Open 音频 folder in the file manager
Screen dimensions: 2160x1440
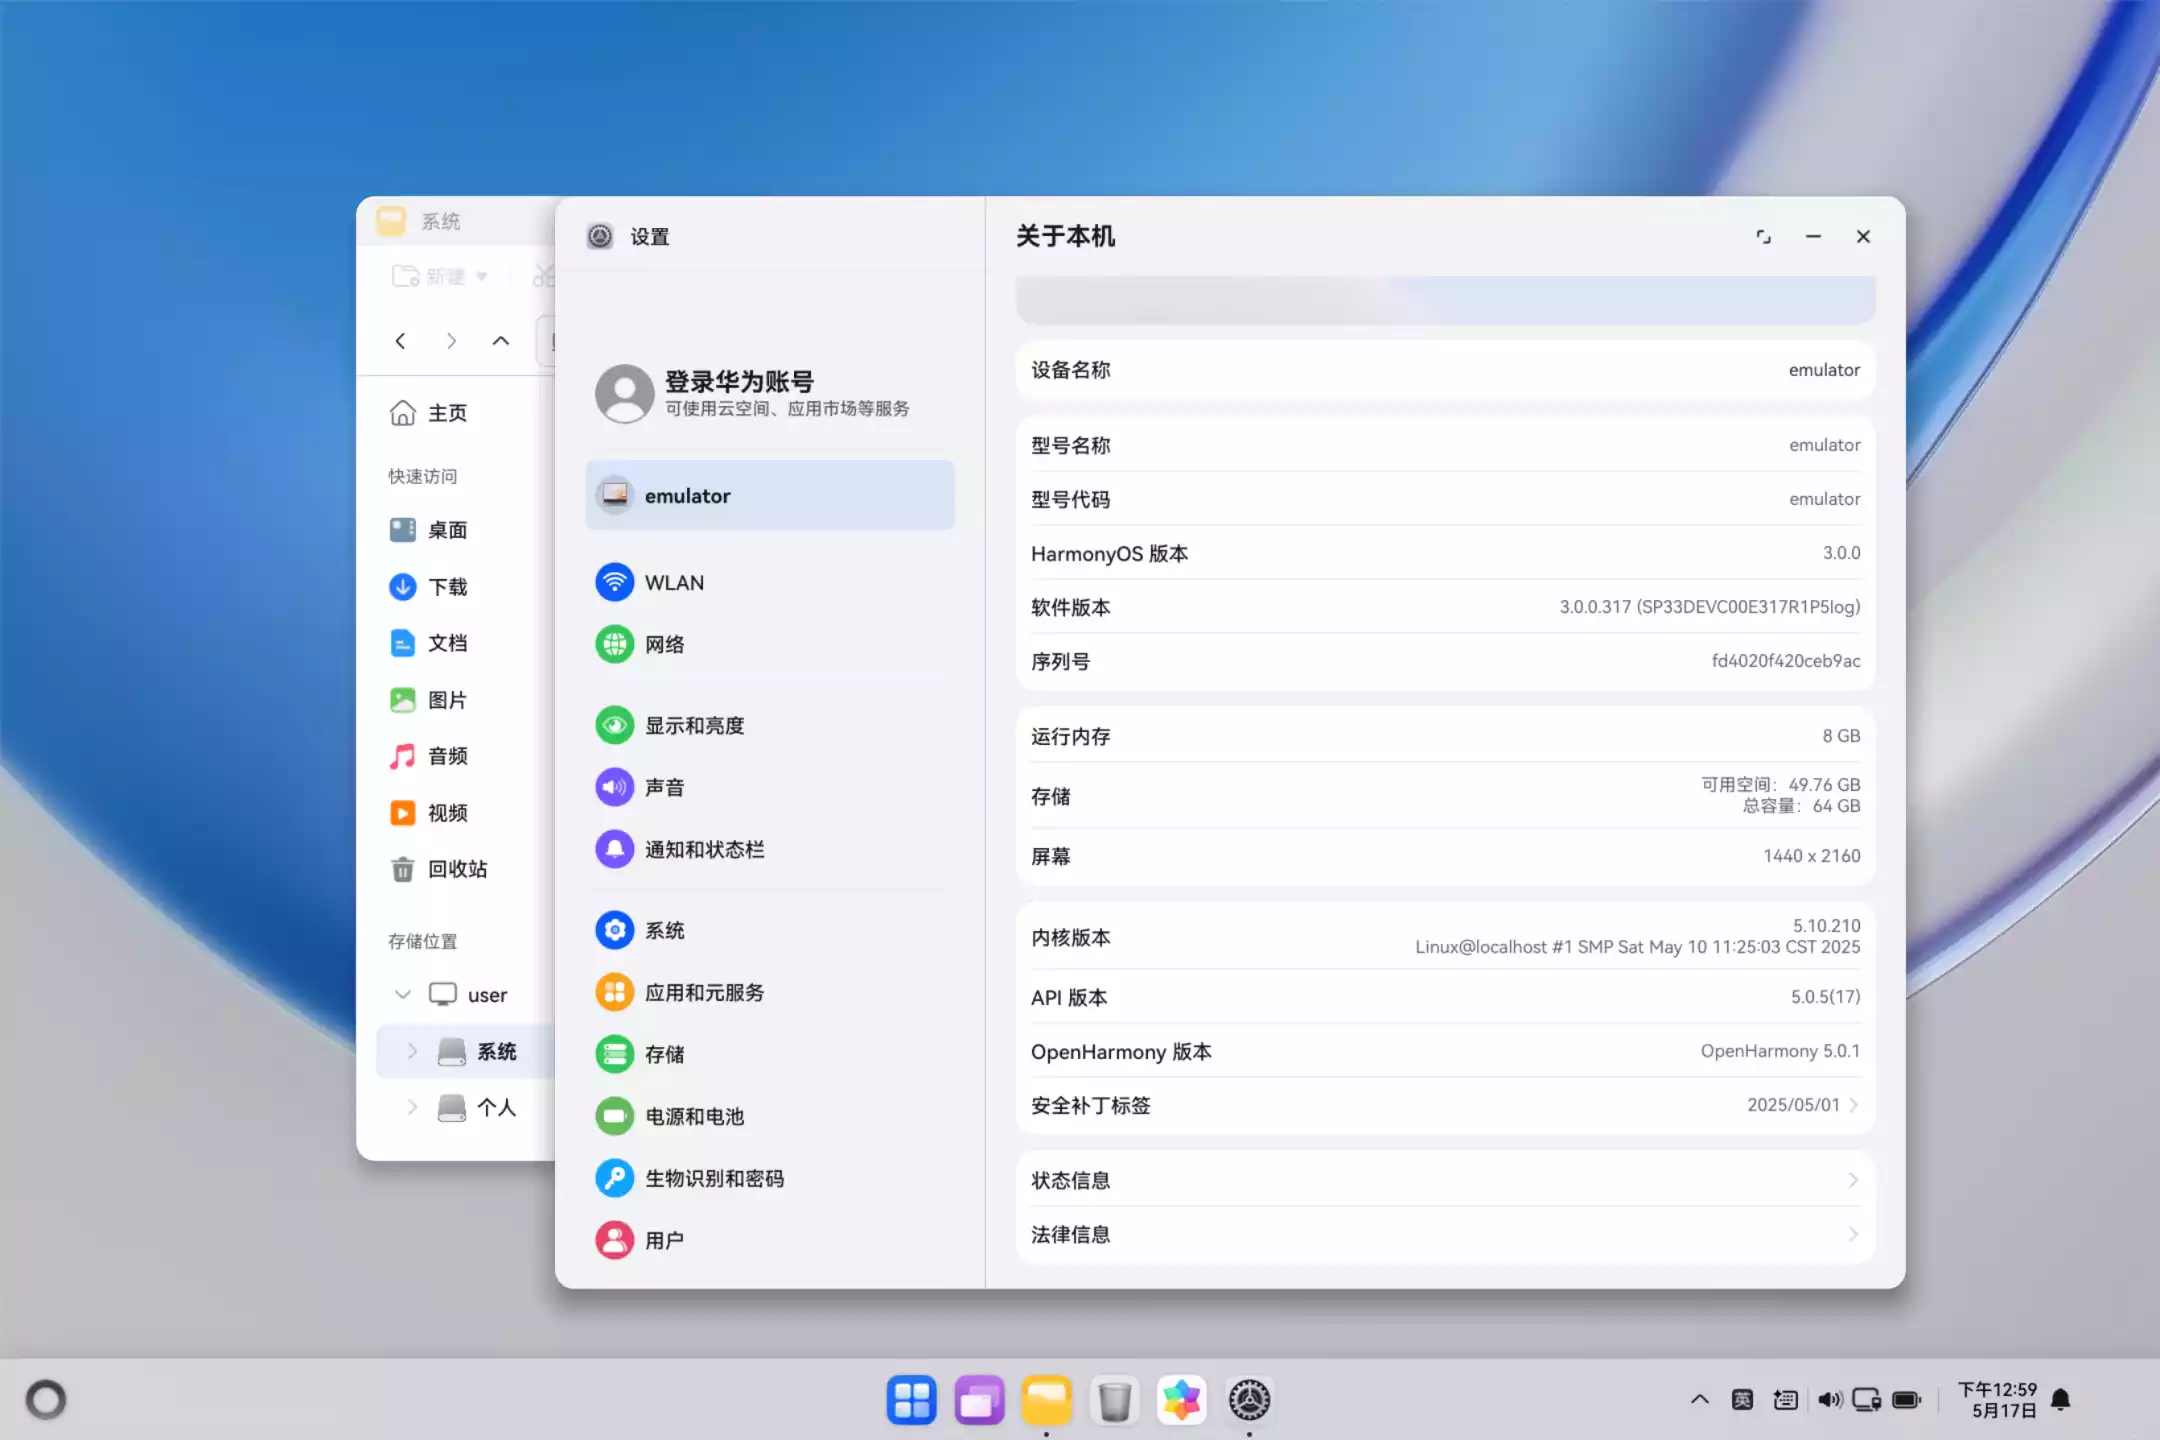point(428,756)
